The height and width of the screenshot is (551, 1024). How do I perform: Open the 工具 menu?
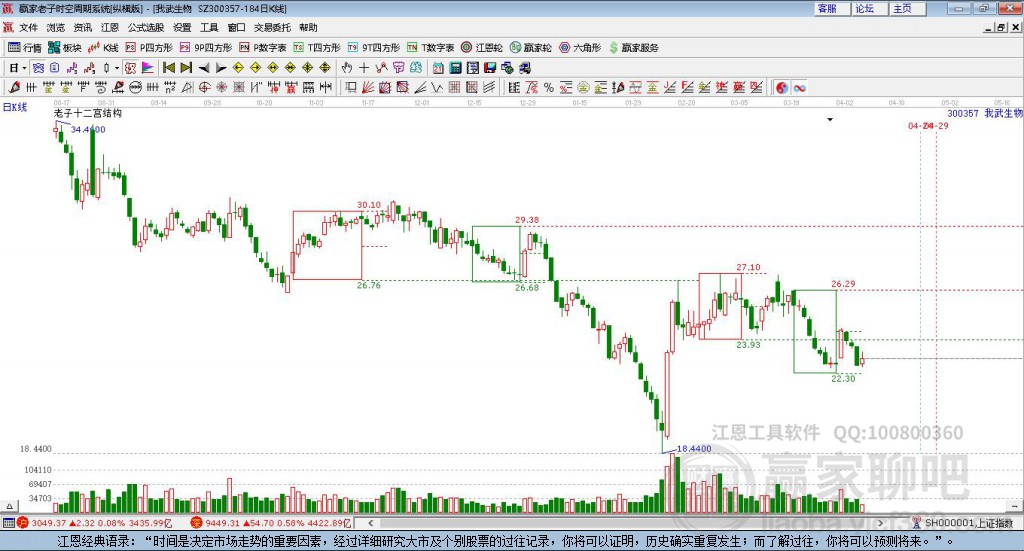209,27
